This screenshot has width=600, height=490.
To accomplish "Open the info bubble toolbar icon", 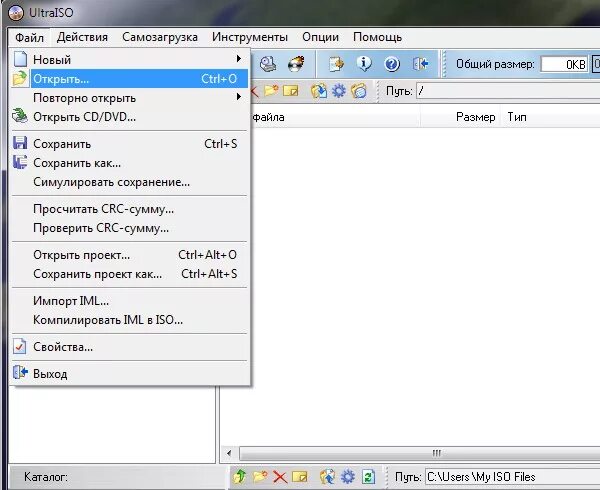I will coord(364,64).
